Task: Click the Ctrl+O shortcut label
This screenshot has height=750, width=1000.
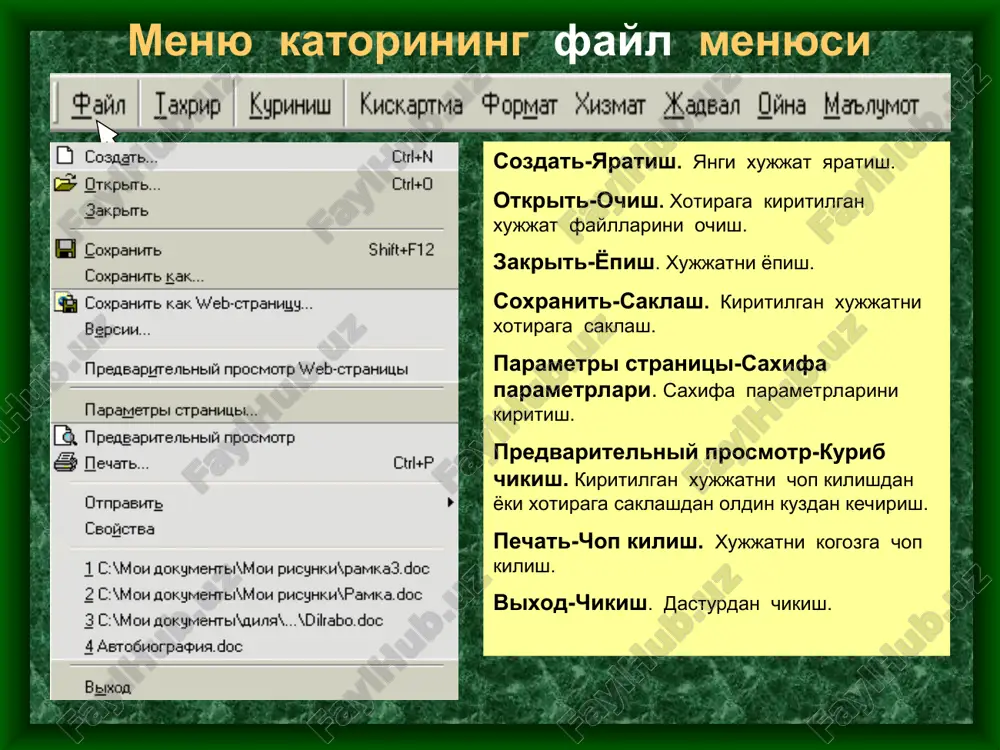Action: tap(412, 184)
